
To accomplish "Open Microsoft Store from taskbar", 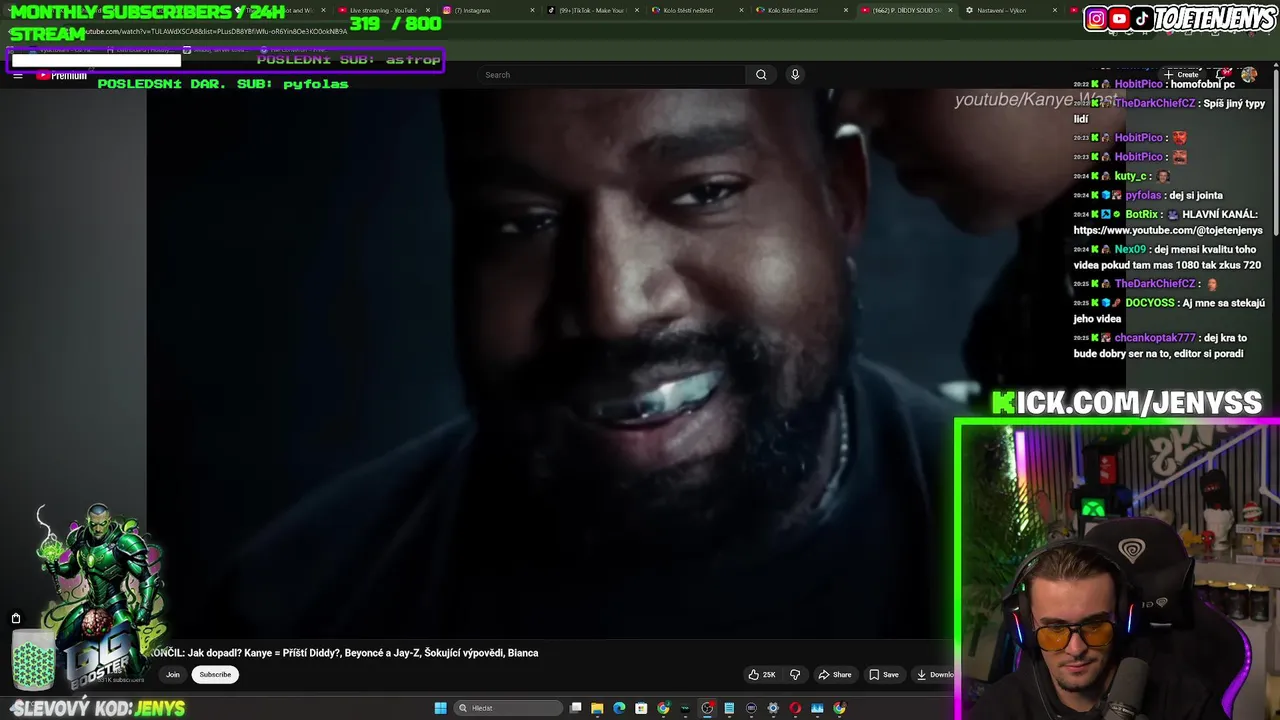I will pos(642,708).
